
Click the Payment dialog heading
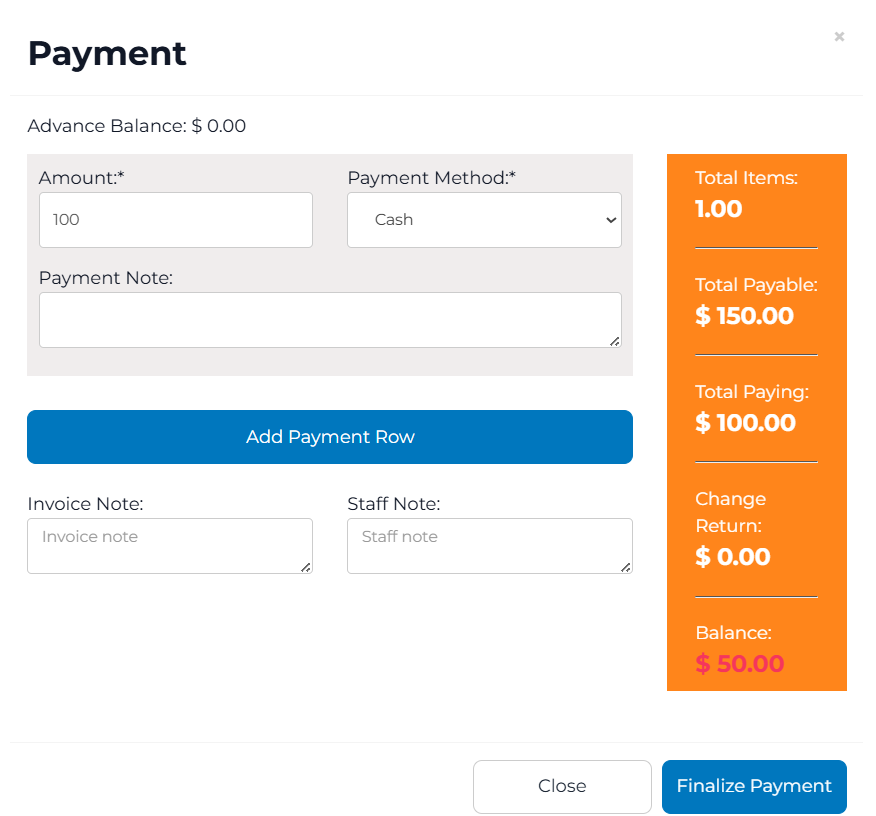(107, 53)
